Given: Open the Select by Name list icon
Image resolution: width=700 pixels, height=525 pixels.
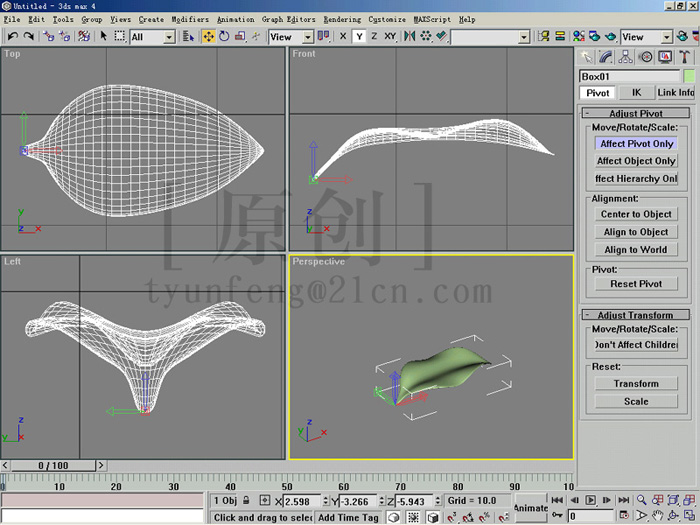Looking at the screenshot, I should point(188,37).
